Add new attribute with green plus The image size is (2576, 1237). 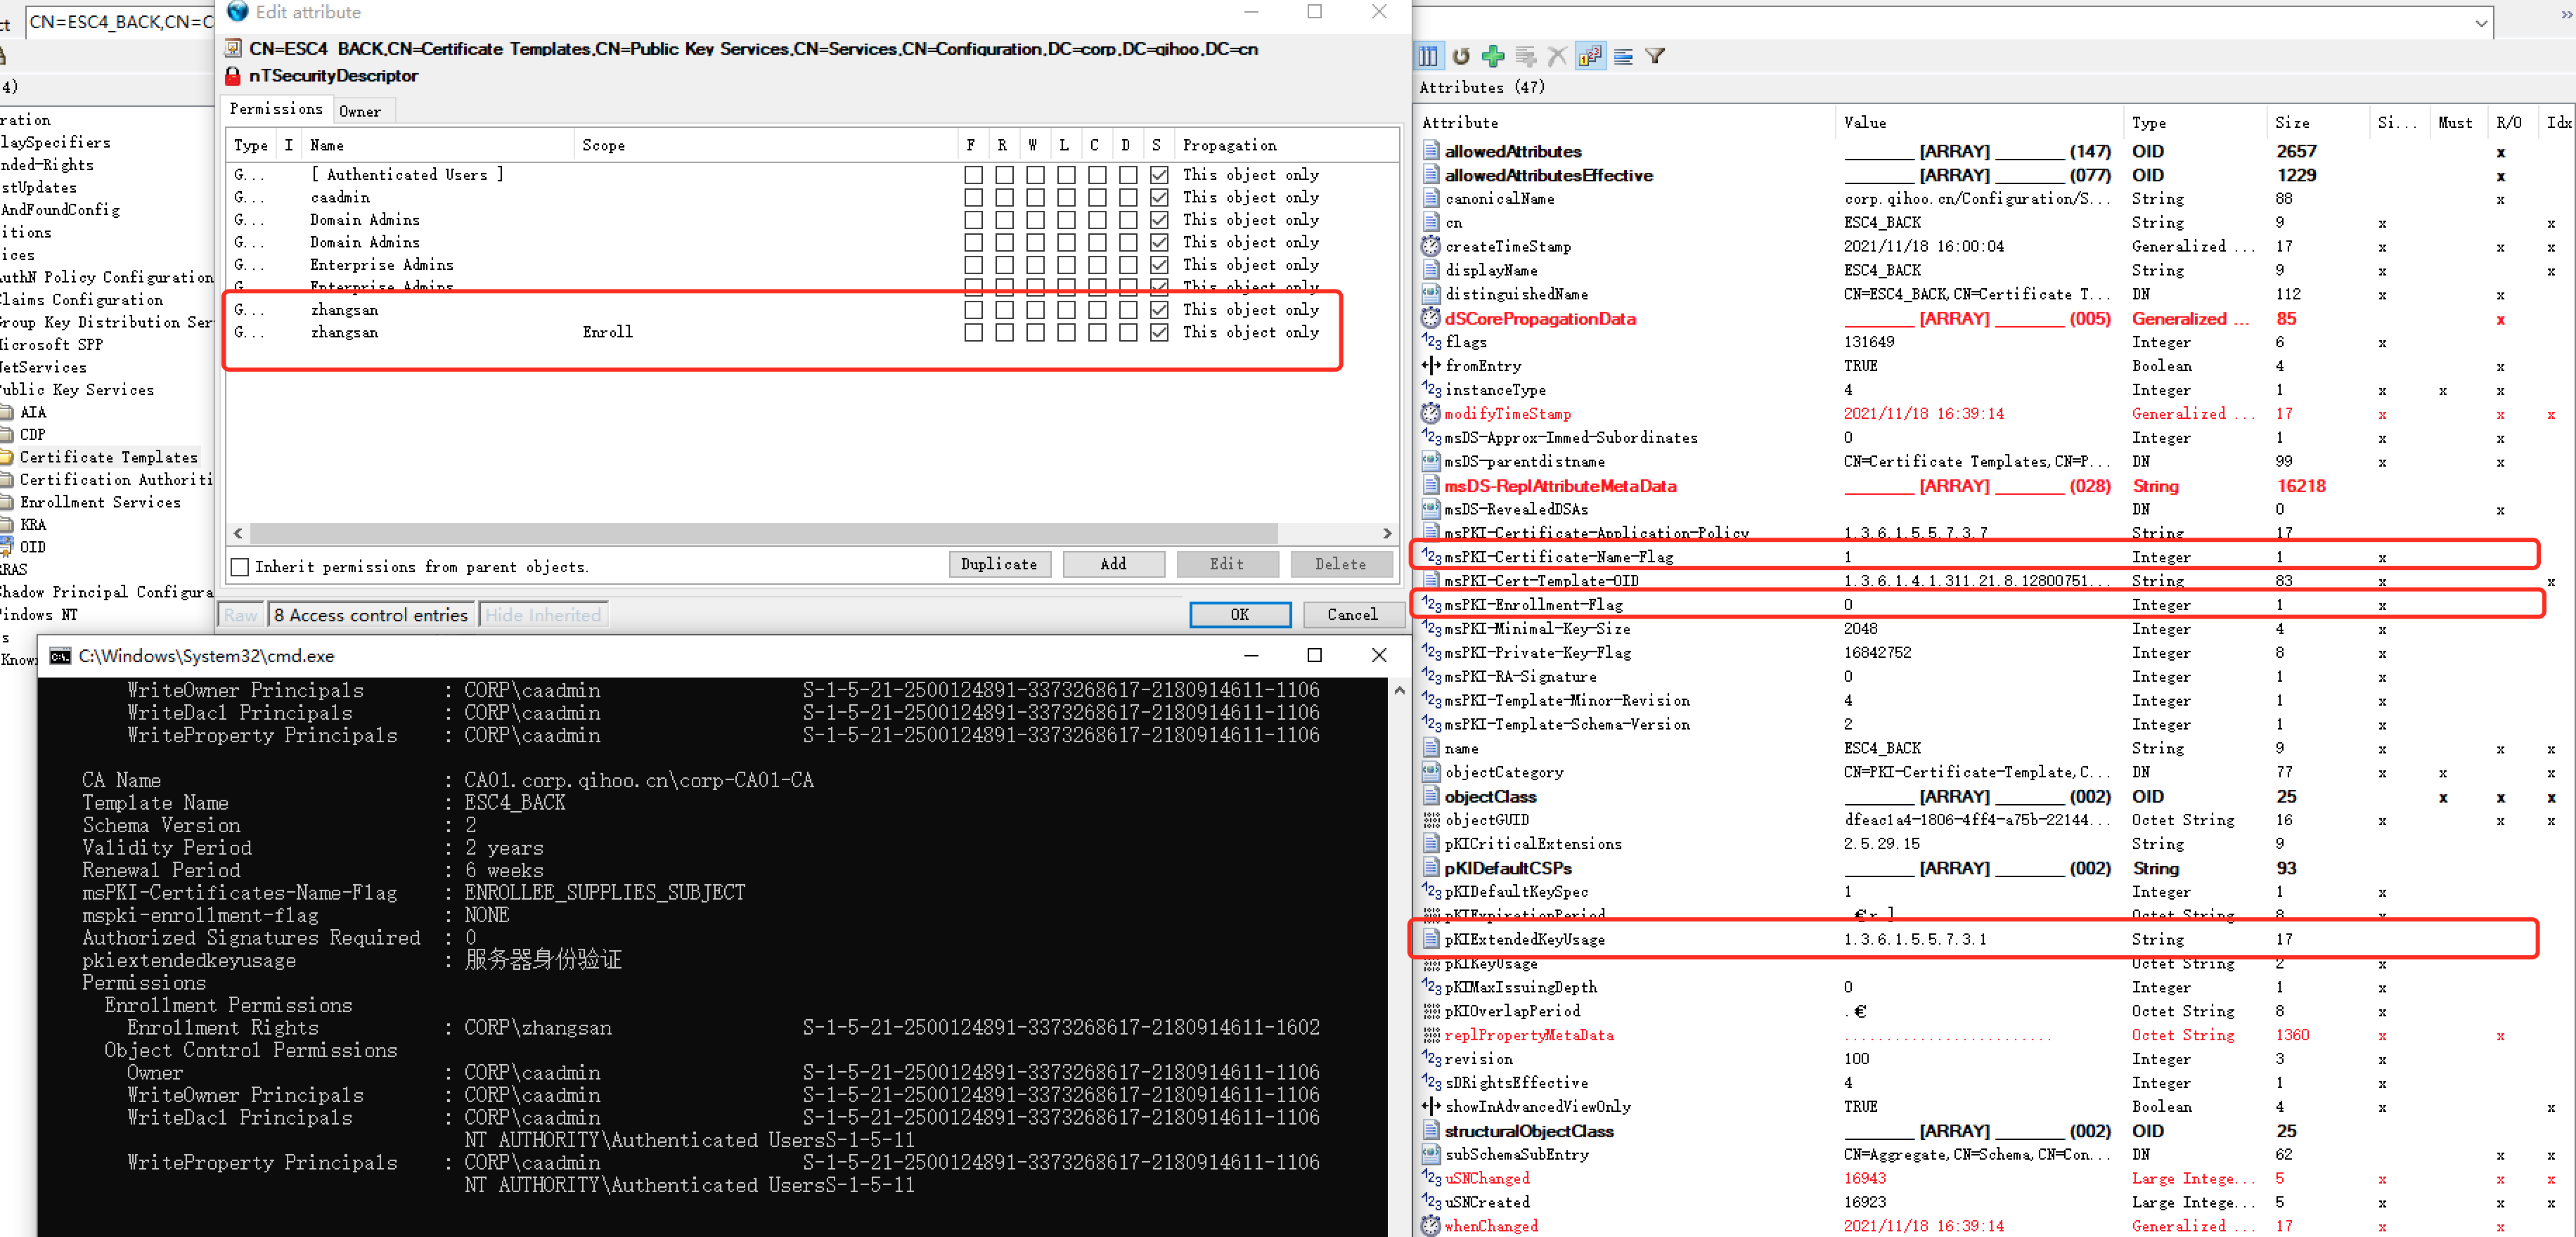[1493, 56]
